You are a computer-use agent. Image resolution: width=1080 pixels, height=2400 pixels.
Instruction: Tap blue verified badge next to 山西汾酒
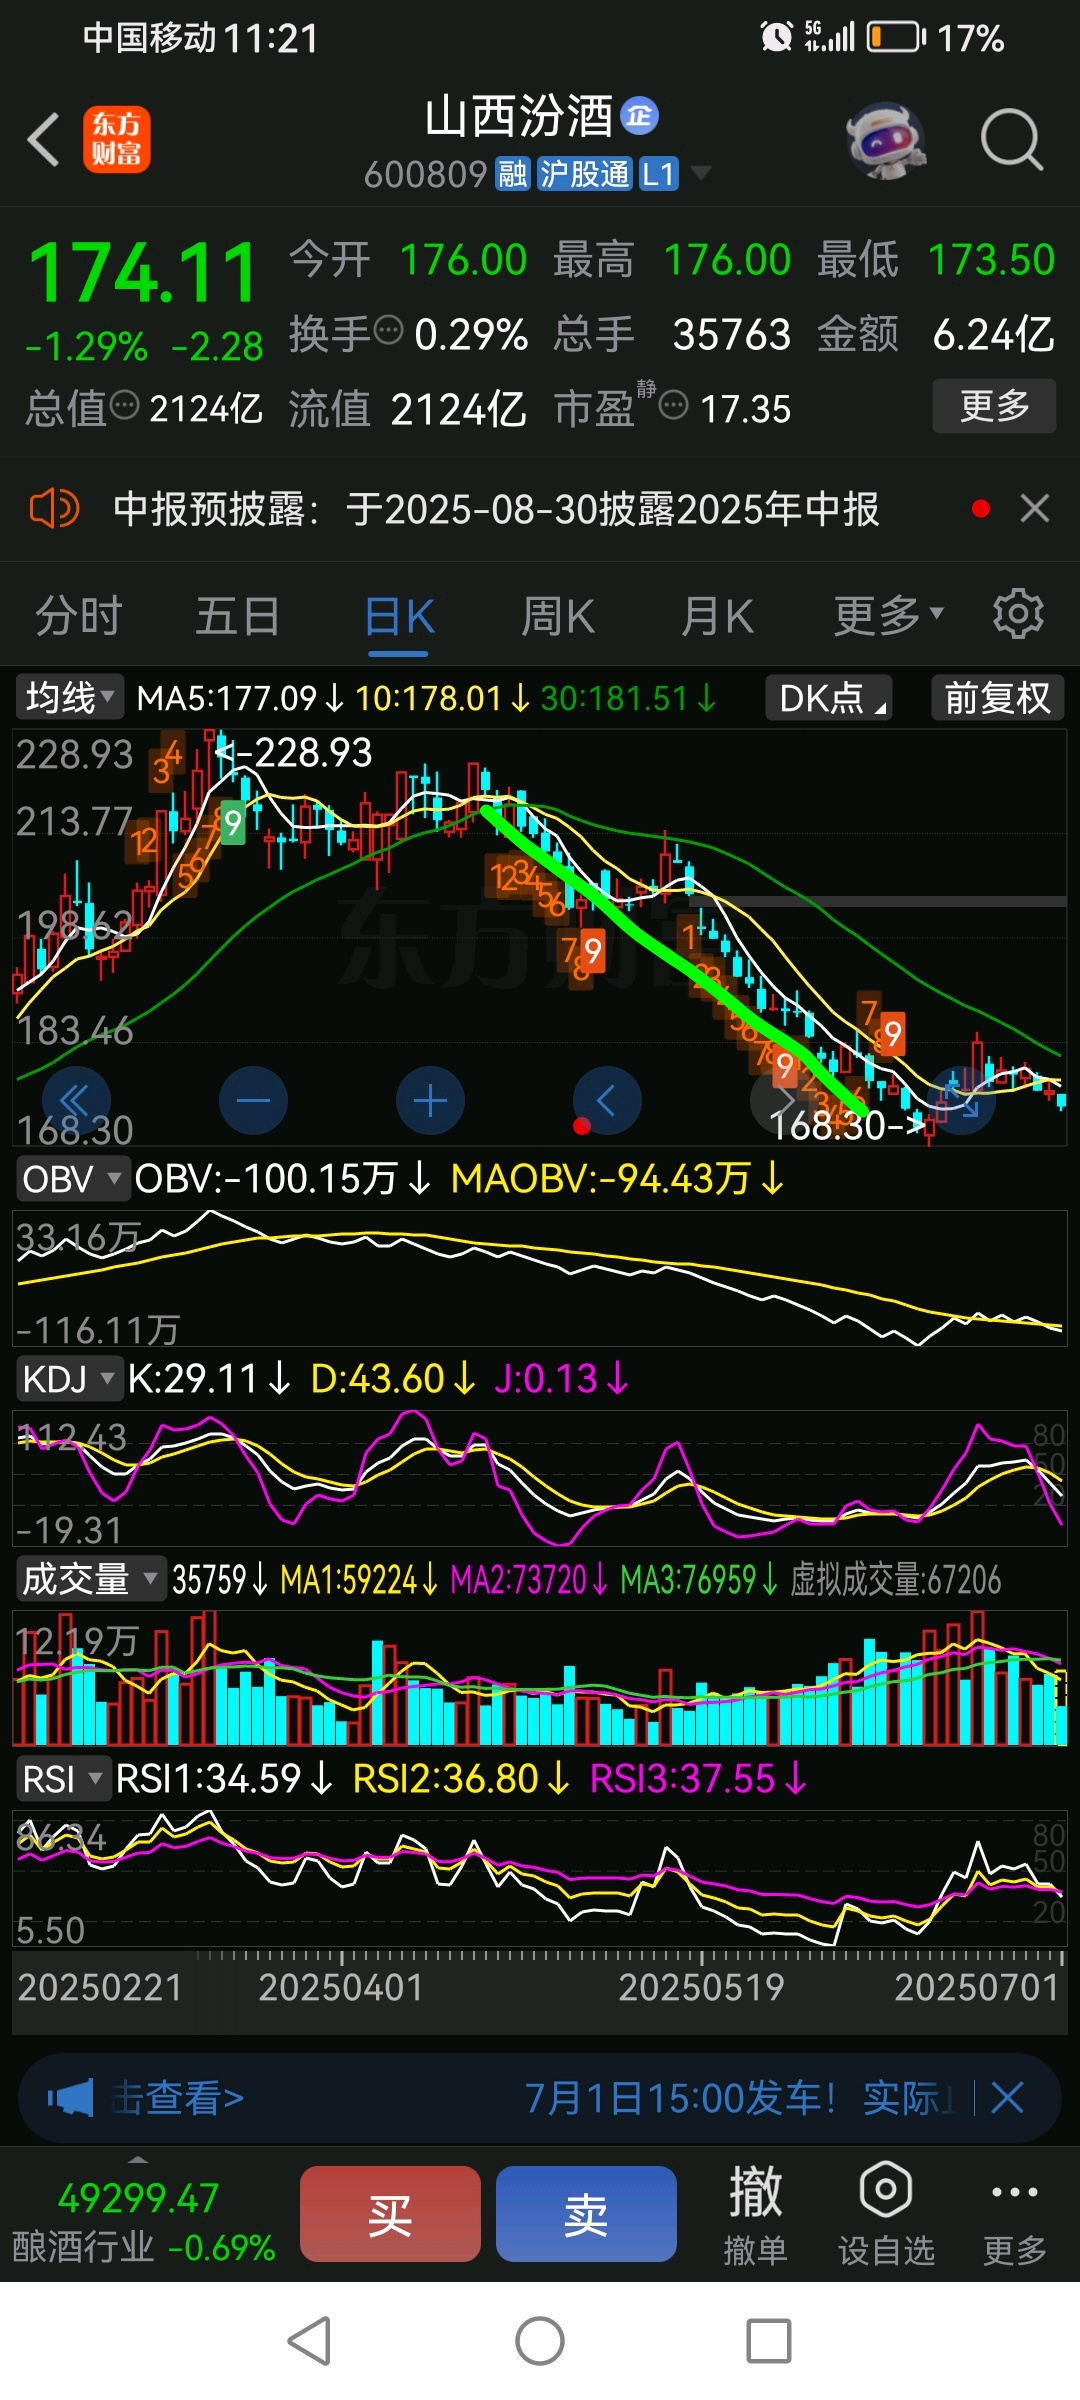coord(640,117)
